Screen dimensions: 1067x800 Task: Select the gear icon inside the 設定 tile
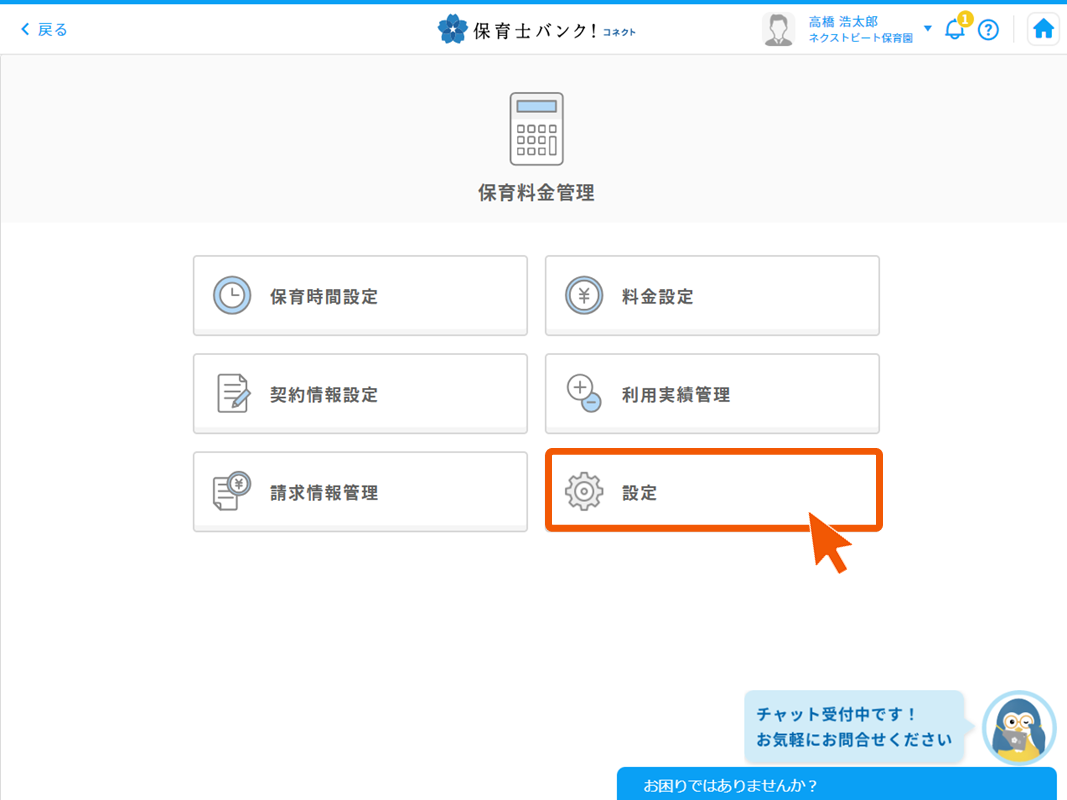pyautogui.click(x=584, y=491)
